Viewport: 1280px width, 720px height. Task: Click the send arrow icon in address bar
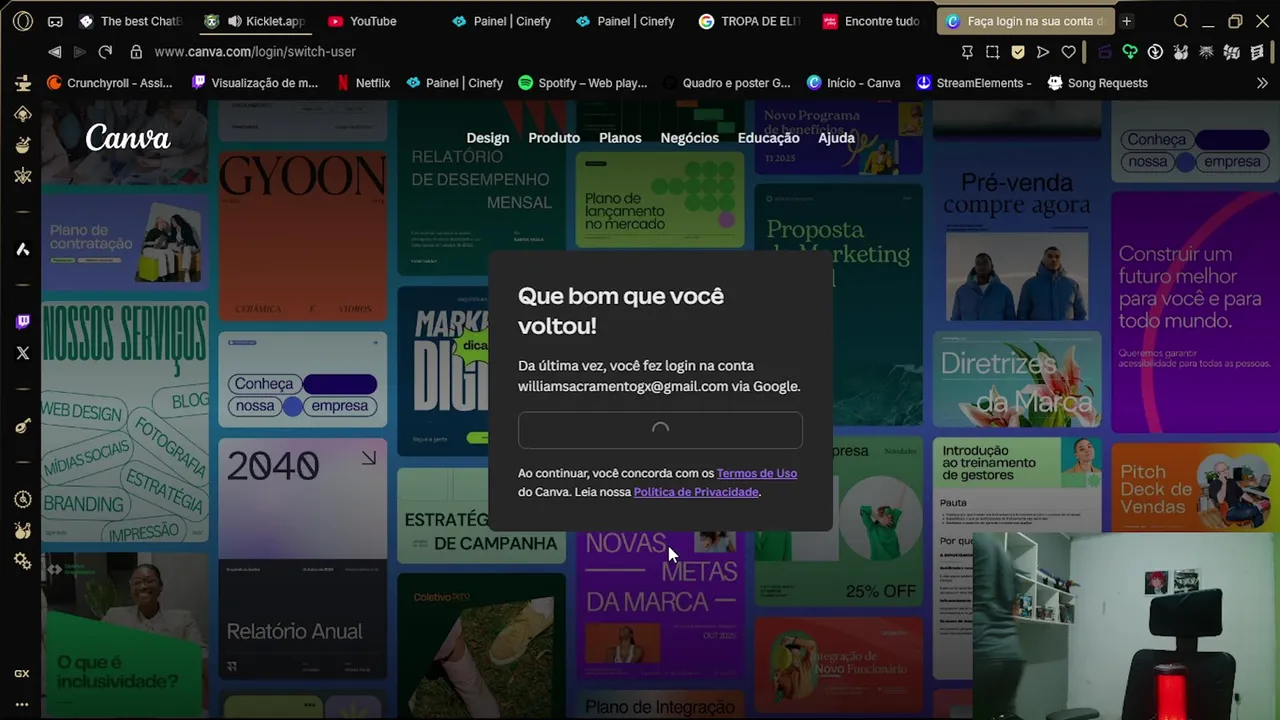click(x=1043, y=52)
